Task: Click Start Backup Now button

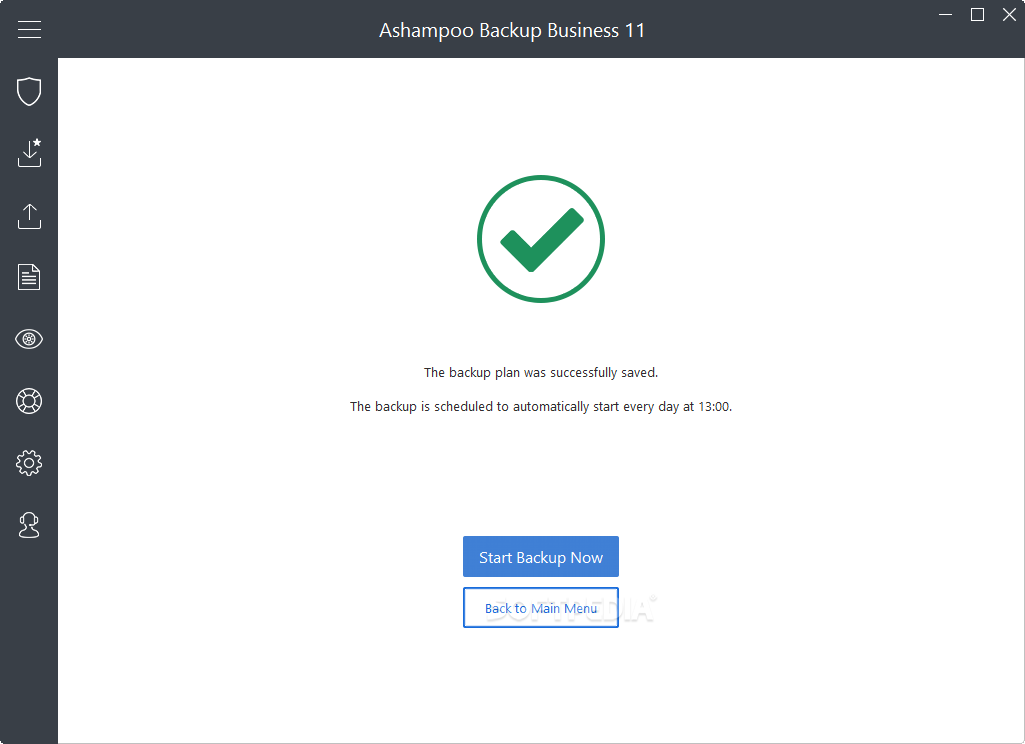Action: [541, 557]
